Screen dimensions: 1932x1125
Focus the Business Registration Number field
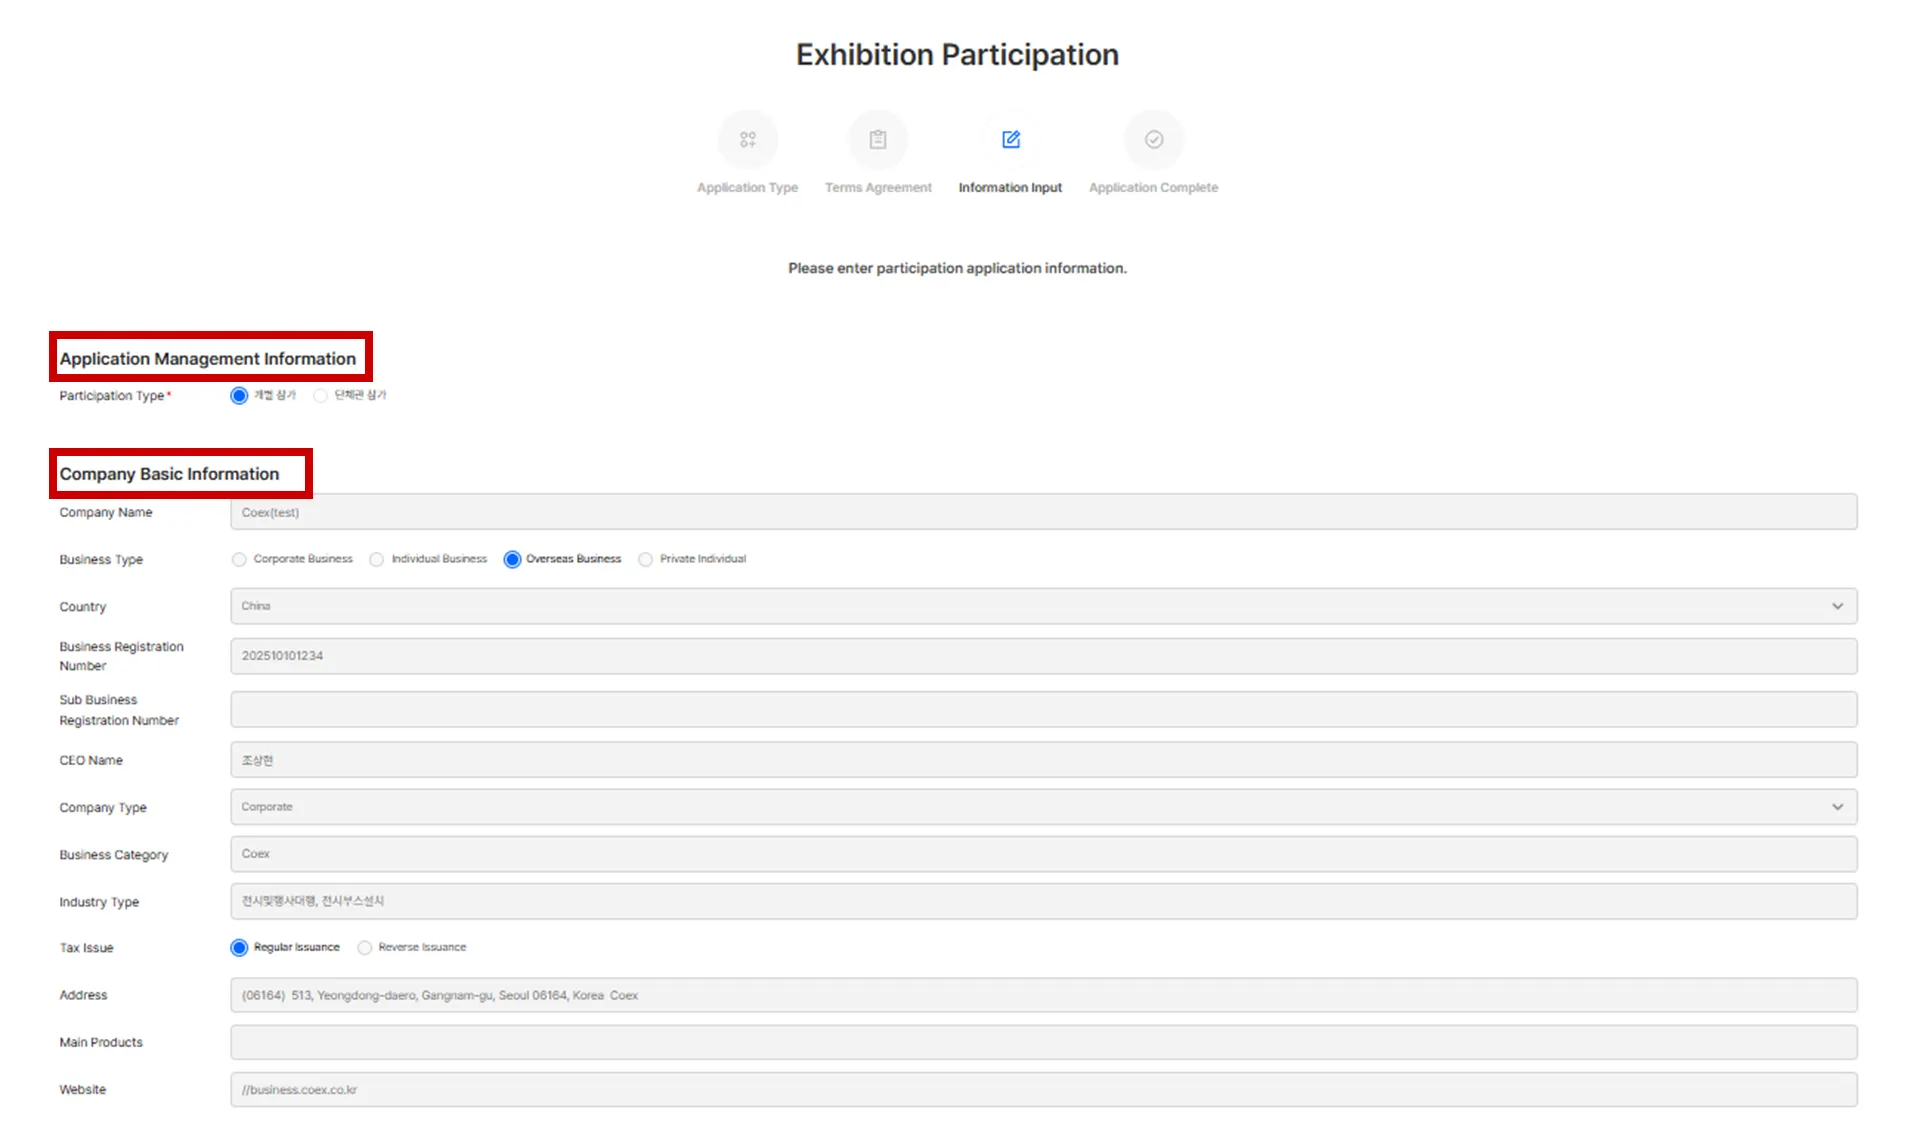pyautogui.click(x=1043, y=657)
